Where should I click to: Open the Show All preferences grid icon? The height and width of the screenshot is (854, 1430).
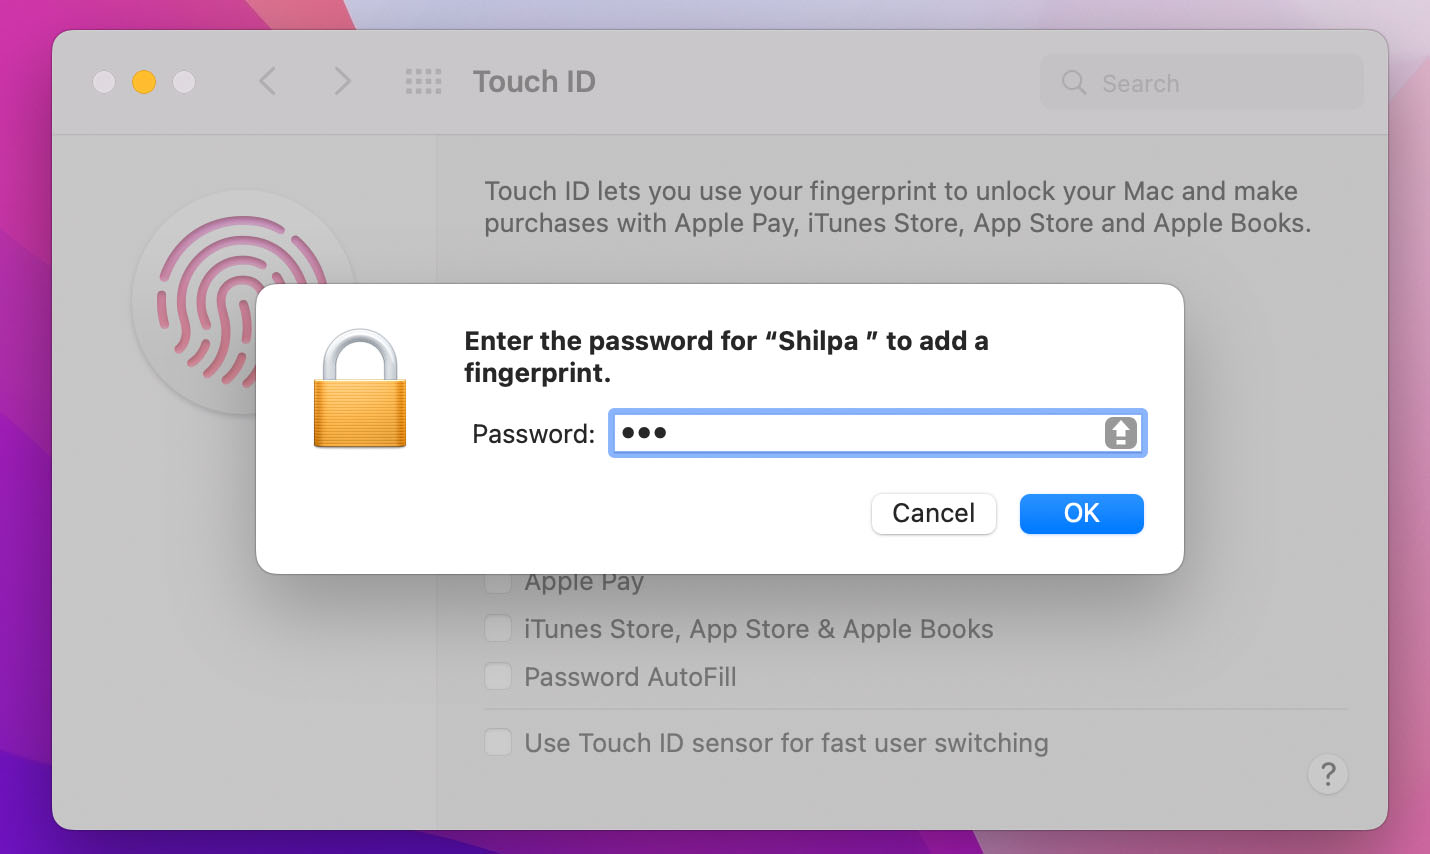point(423,82)
